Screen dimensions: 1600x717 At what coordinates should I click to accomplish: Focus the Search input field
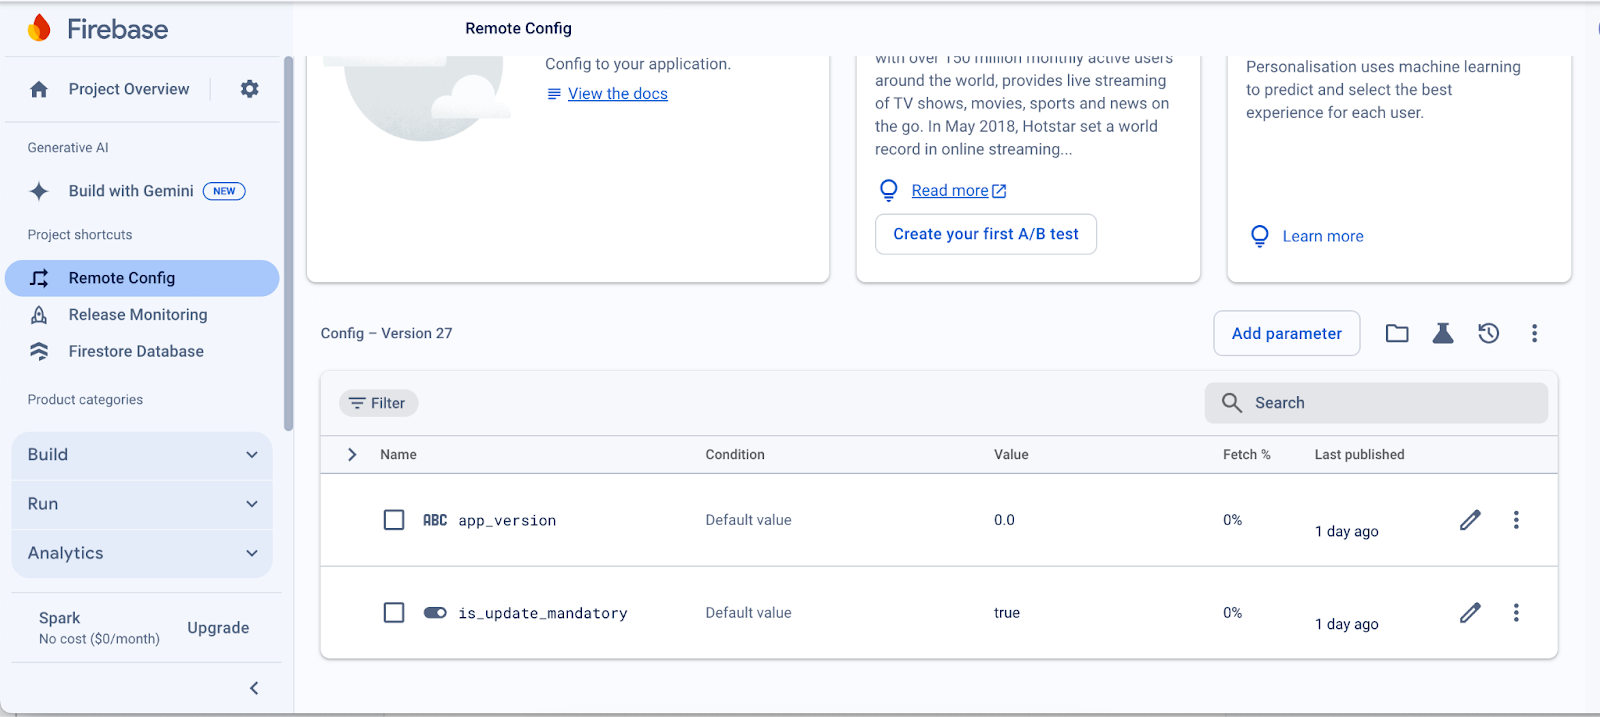click(1376, 403)
